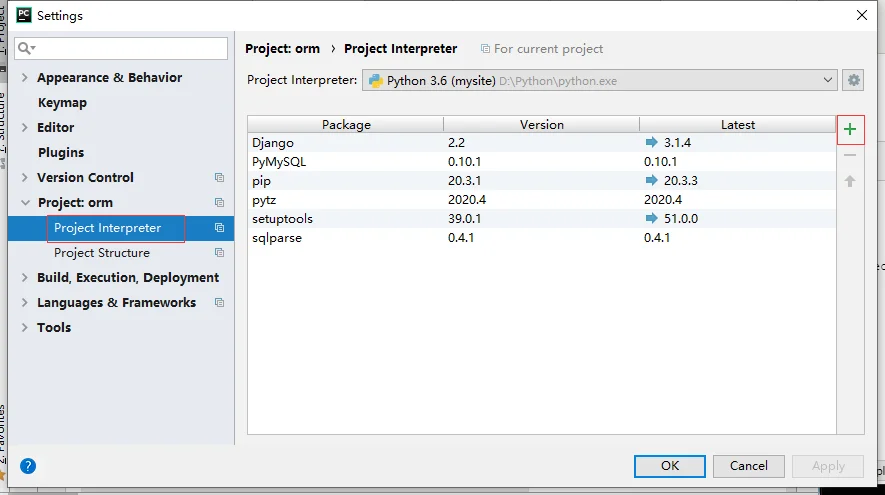Viewport: 885px width, 495px height.
Task: Click the copy icon beside Languages & Frameworks
Action: (220, 303)
